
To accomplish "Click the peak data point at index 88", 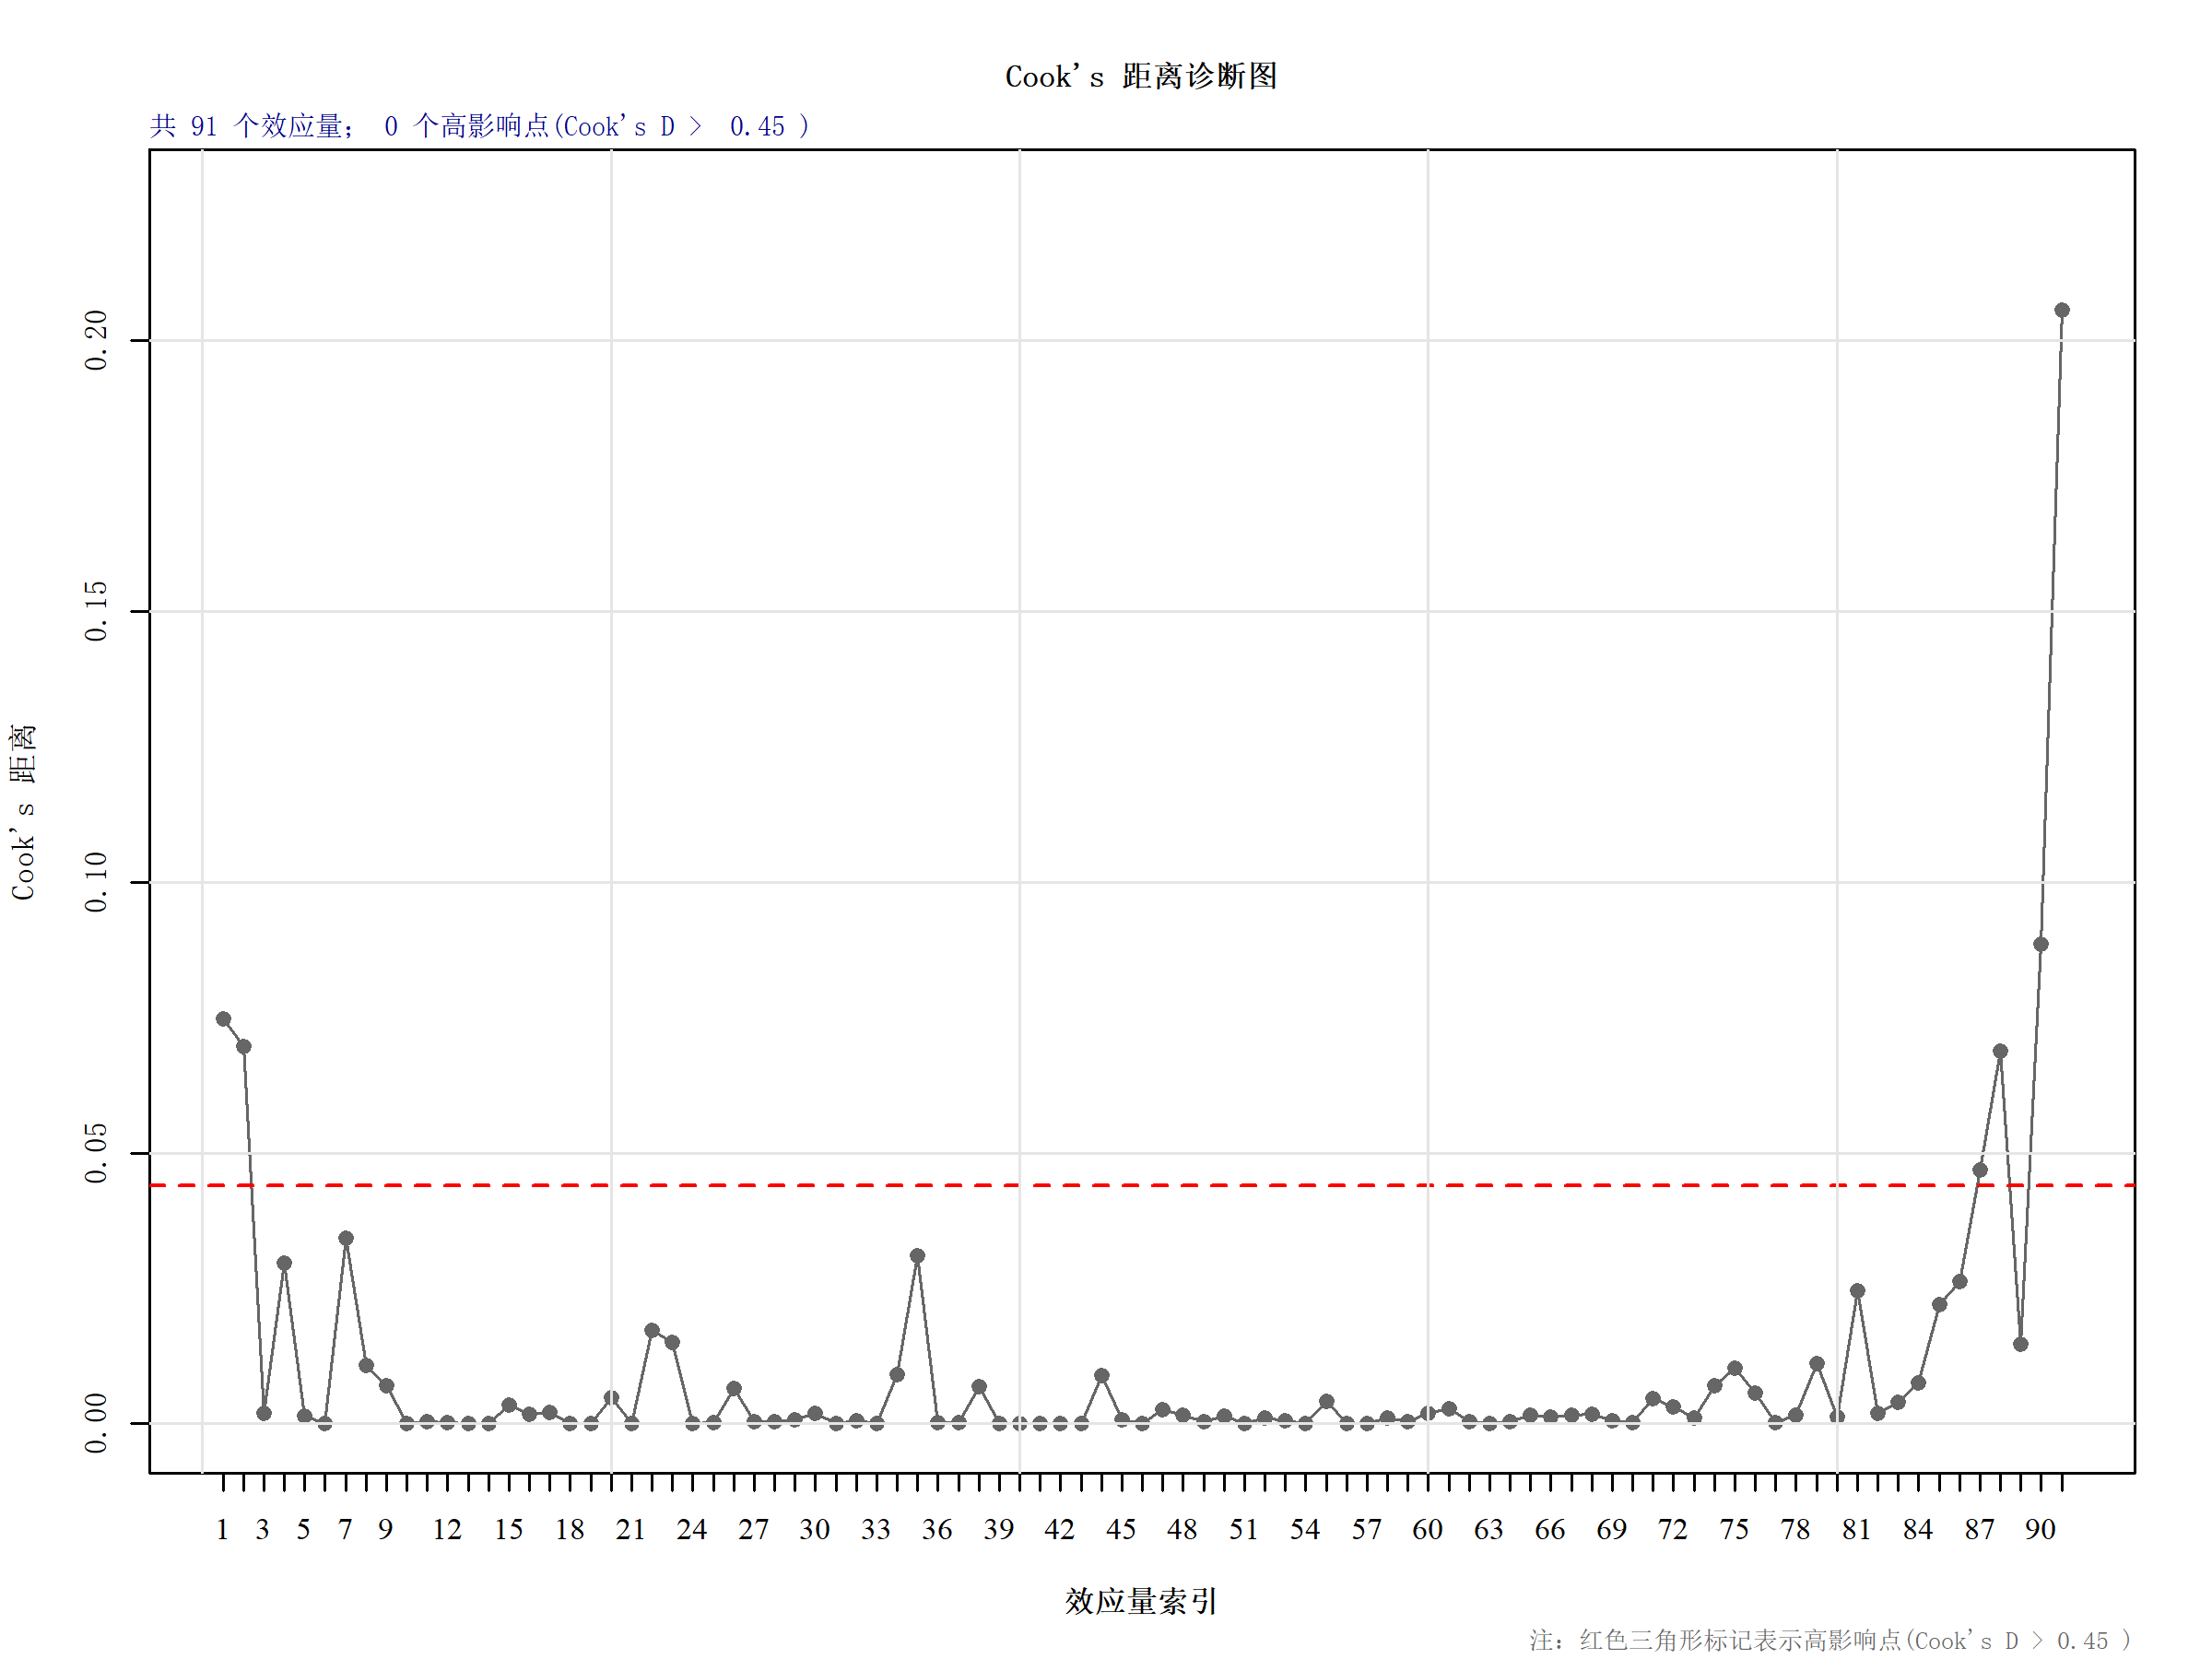I will 2000,1051.
